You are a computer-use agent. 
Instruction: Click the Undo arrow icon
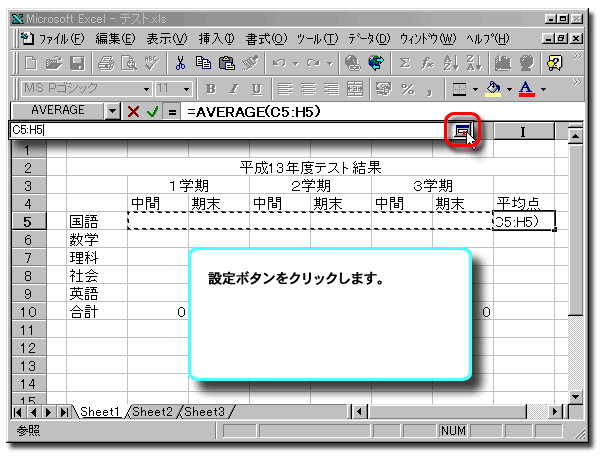[x=279, y=63]
